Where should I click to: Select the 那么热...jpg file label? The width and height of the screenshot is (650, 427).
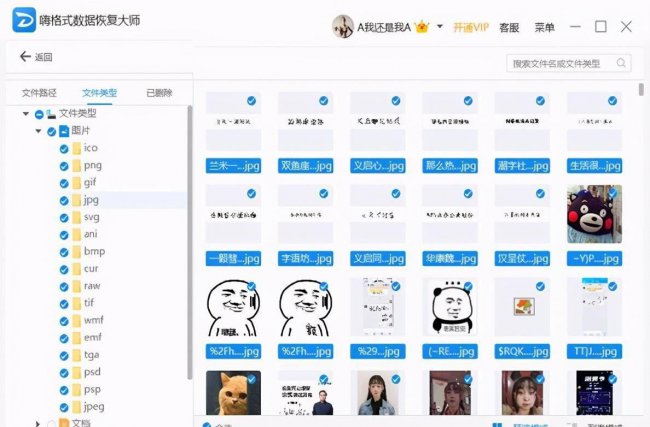(x=450, y=166)
